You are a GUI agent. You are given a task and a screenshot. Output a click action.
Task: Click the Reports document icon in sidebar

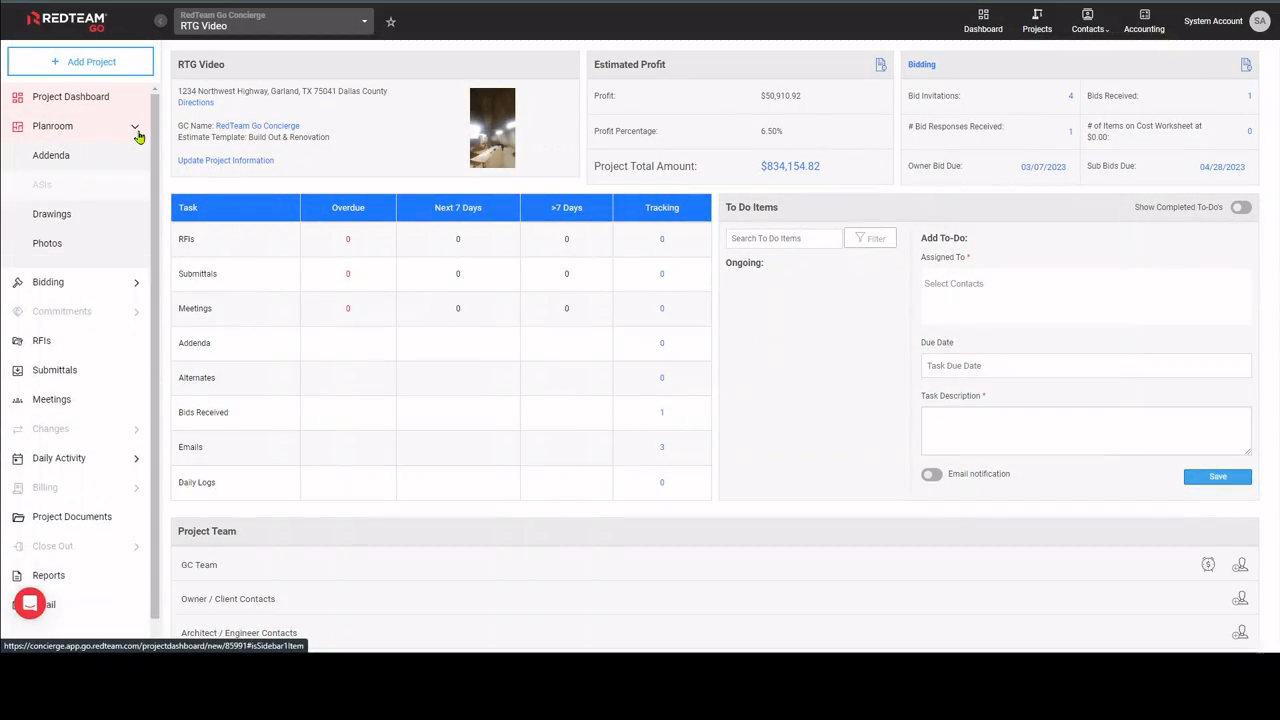click(17, 576)
